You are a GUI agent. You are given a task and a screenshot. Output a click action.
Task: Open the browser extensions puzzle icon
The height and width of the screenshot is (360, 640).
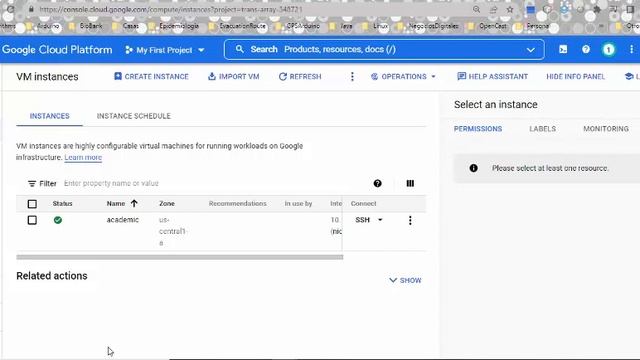click(x=597, y=9)
